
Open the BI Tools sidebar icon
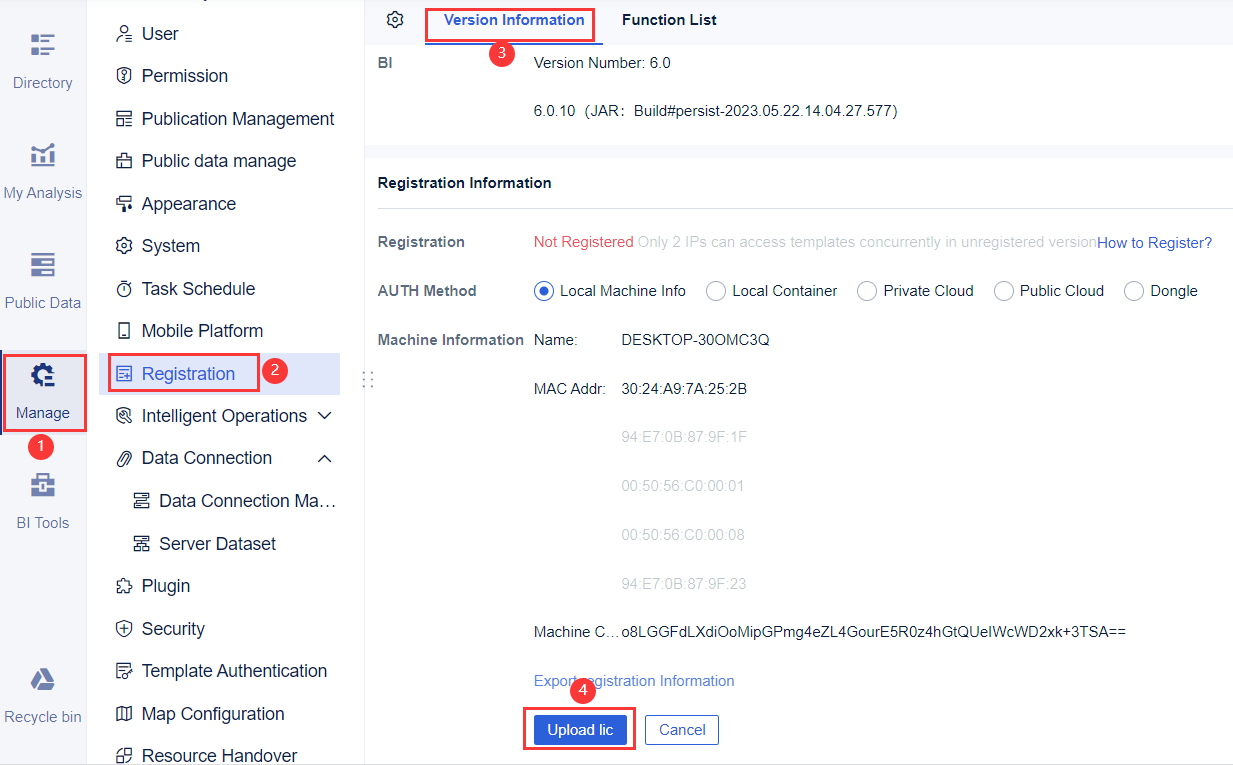(x=42, y=500)
